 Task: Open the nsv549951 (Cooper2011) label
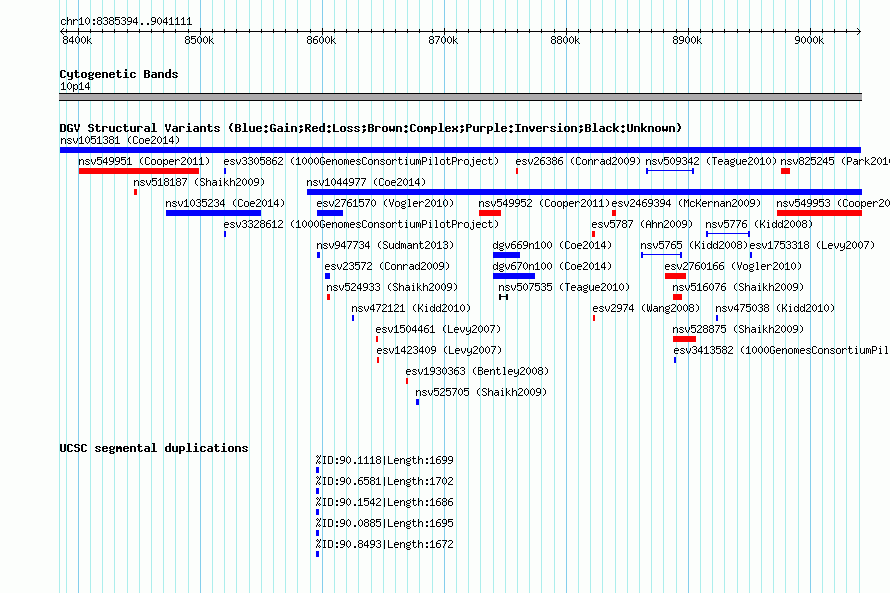click(x=144, y=161)
